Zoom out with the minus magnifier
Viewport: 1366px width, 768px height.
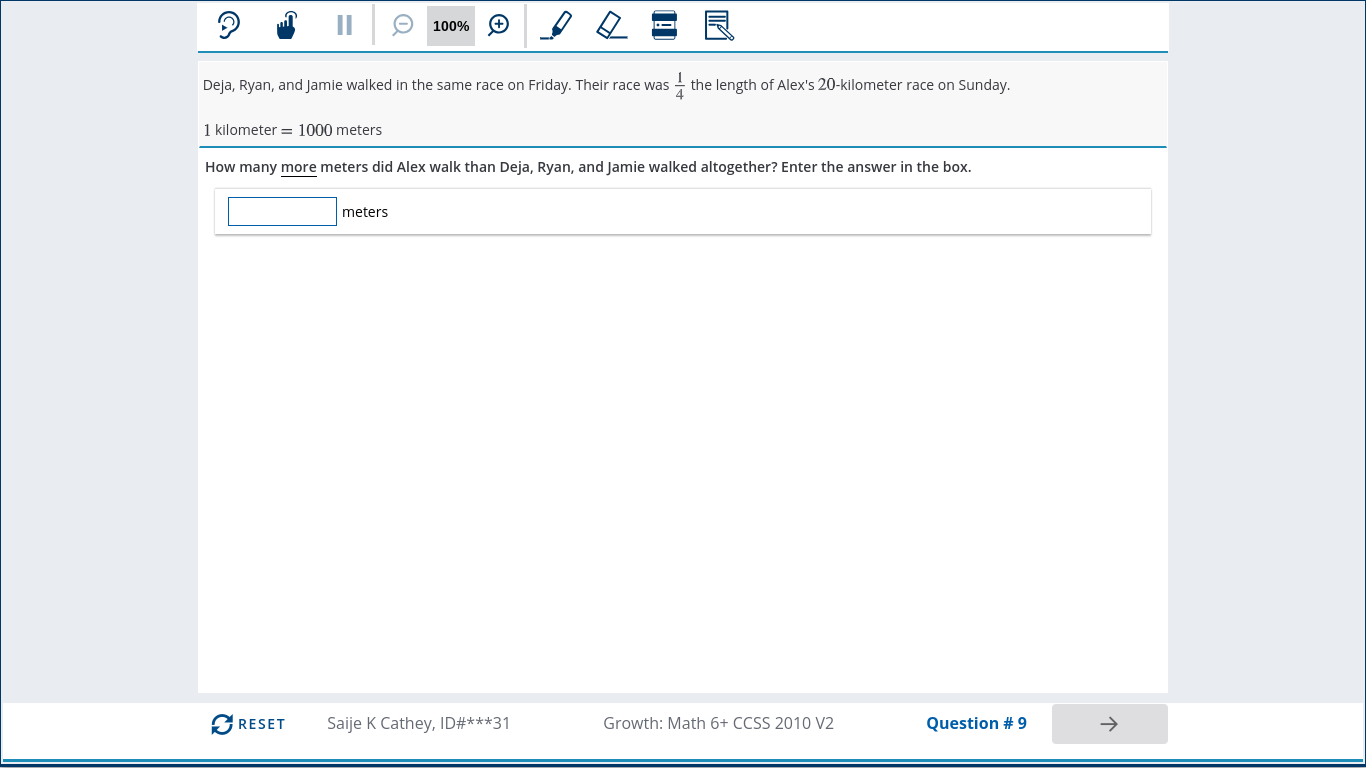coord(403,25)
